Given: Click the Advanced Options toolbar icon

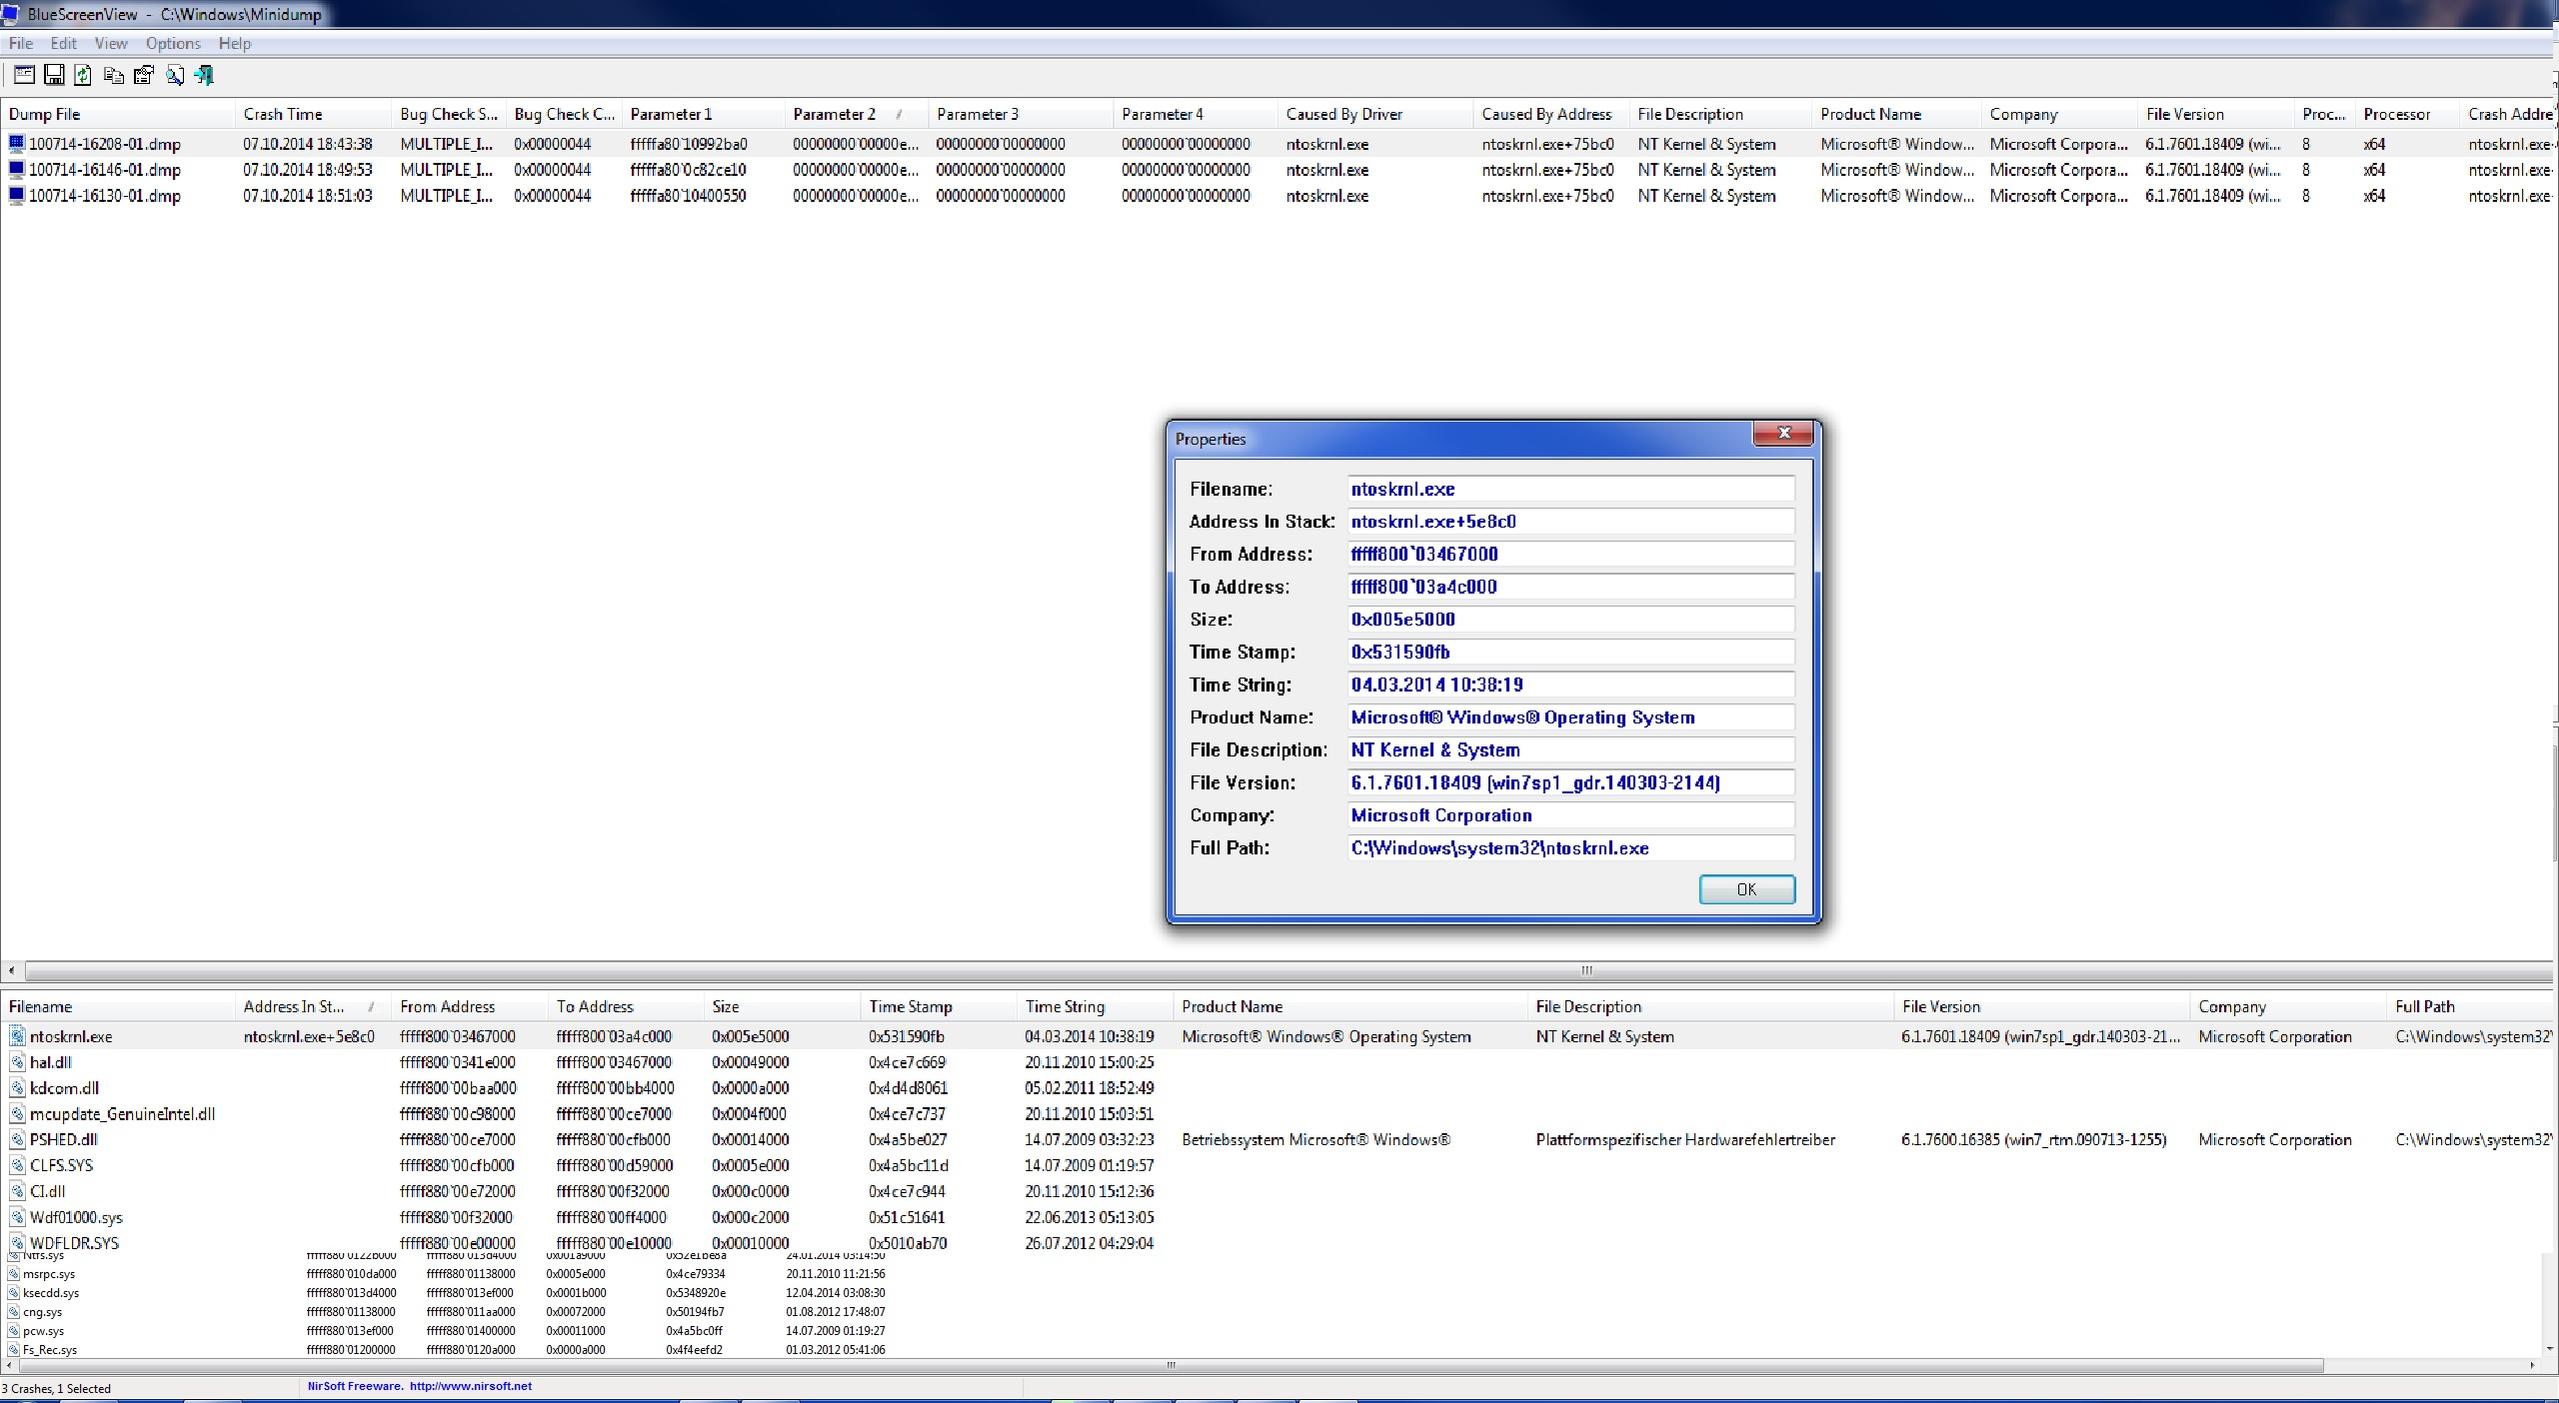Looking at the screenshot, I should 24,75.
